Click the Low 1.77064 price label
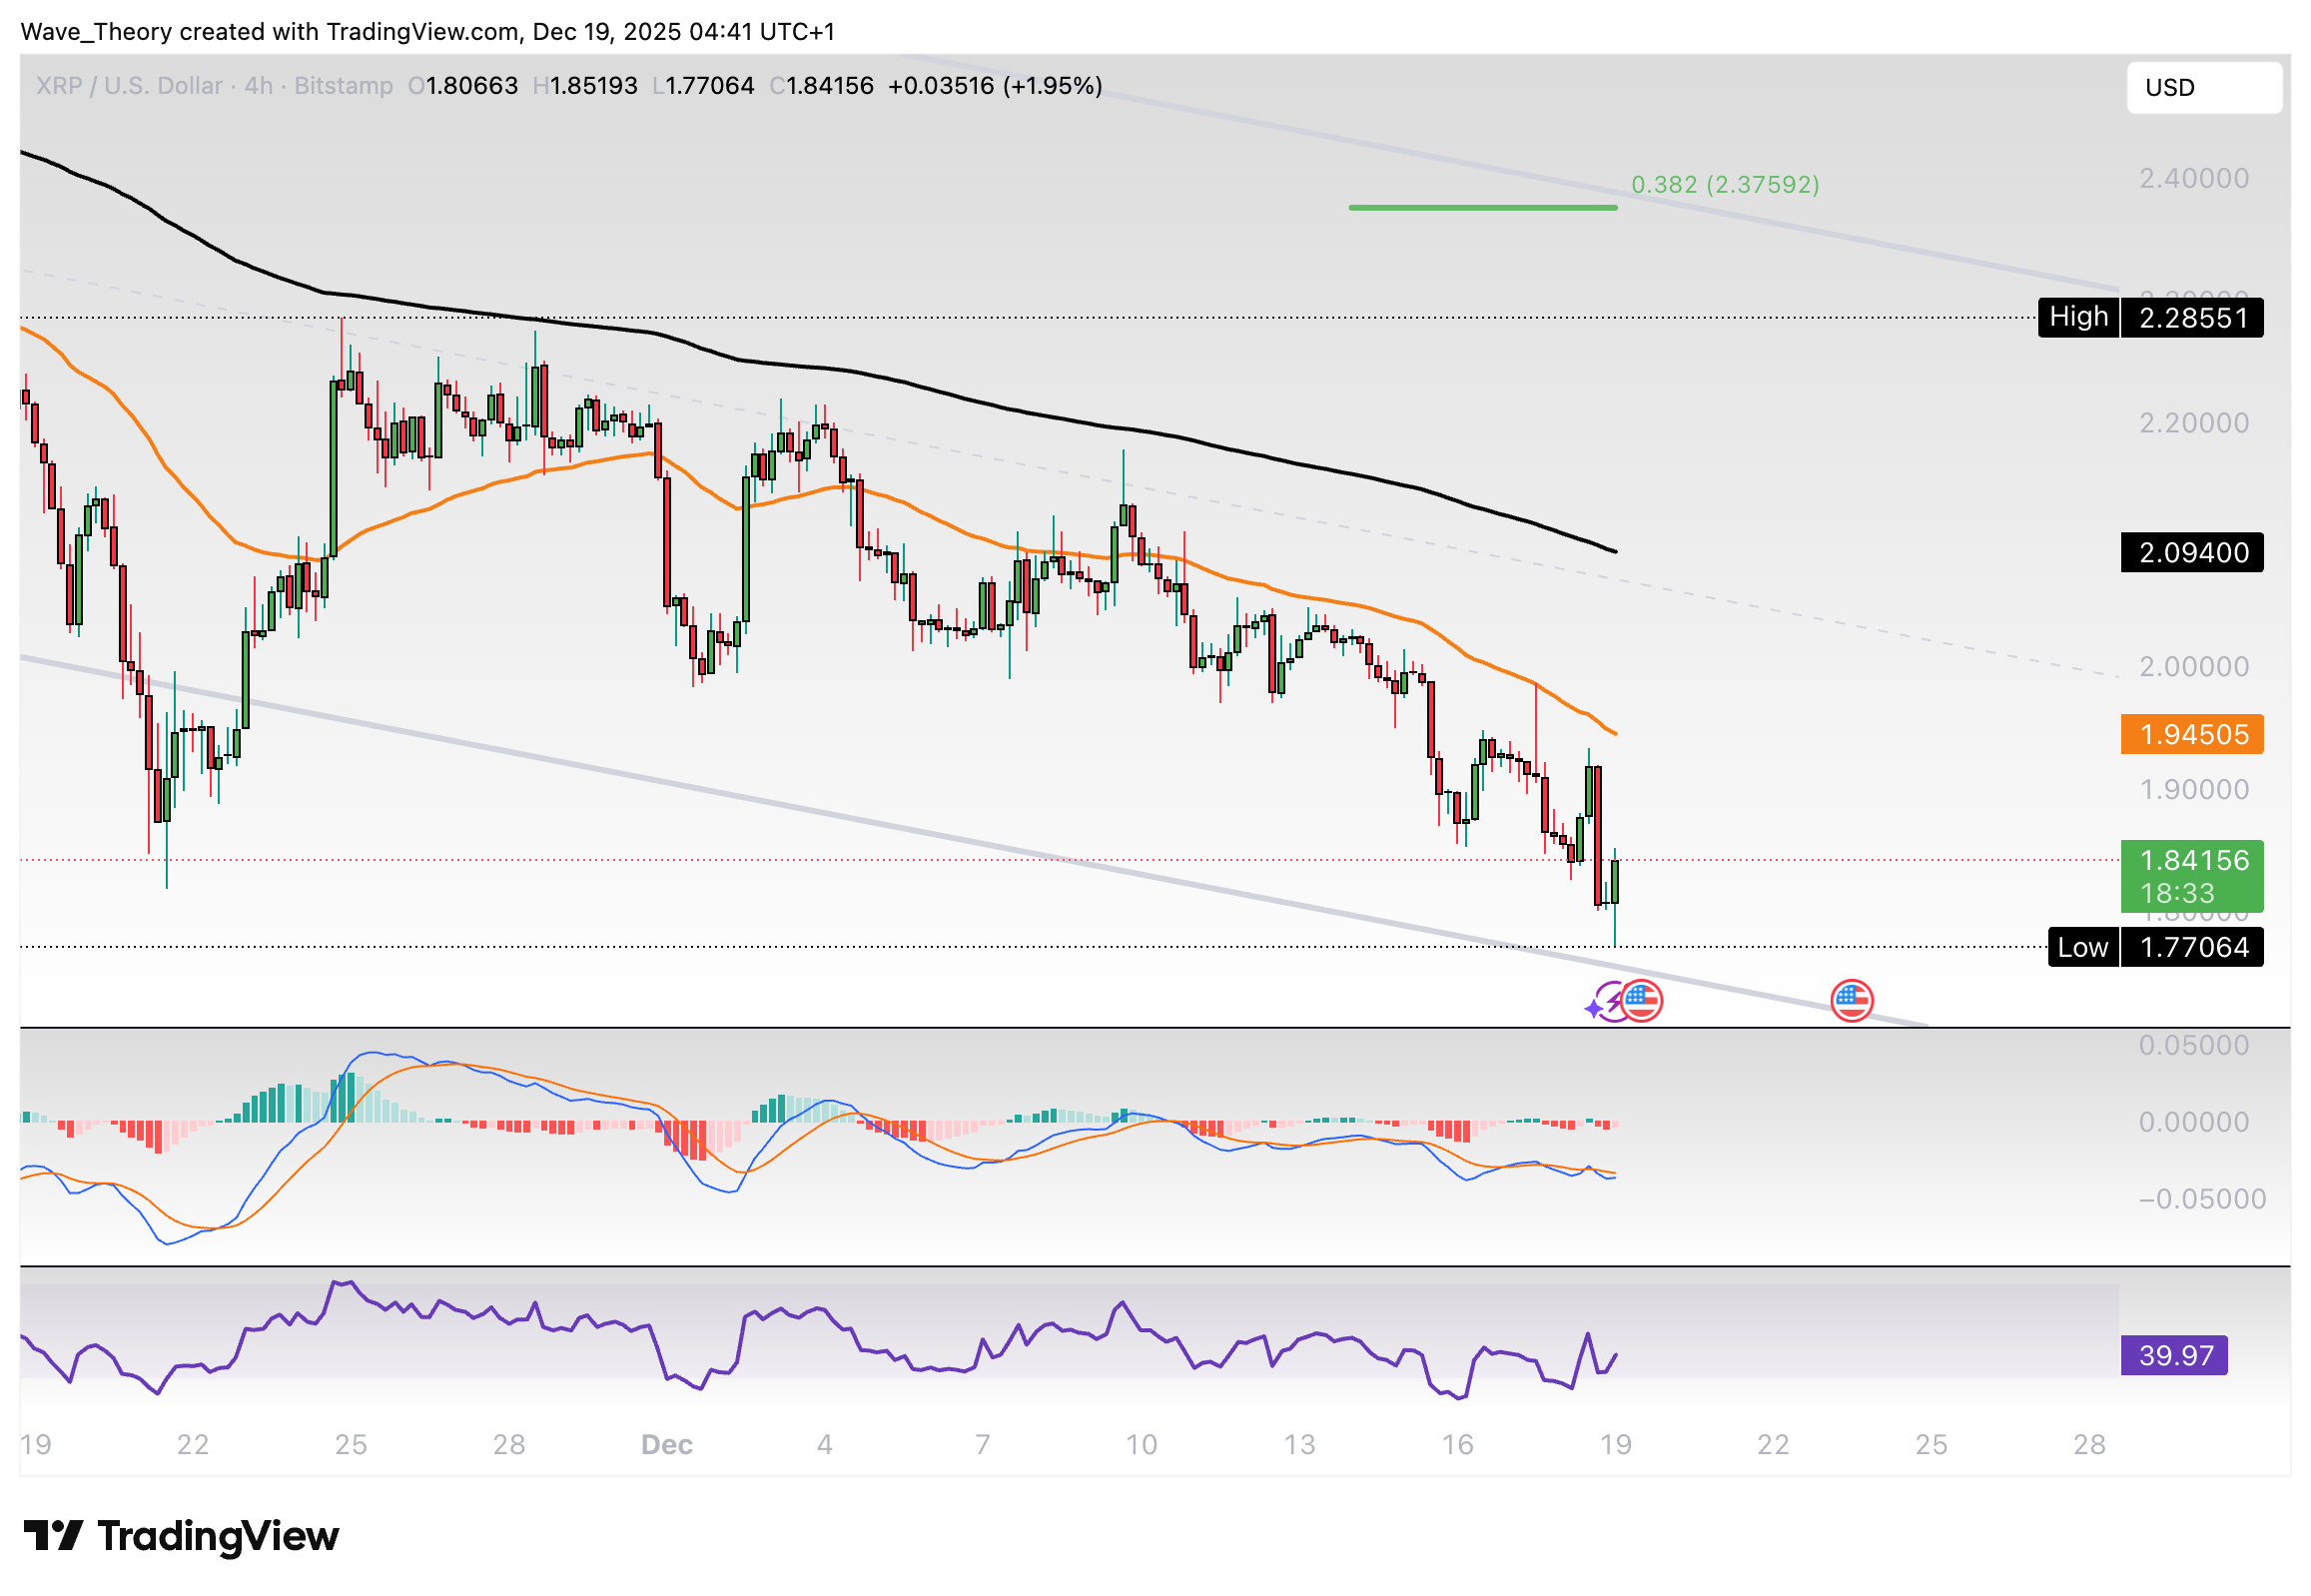The width and height of the screenshot is (2311, 1596). (2155, 947)
